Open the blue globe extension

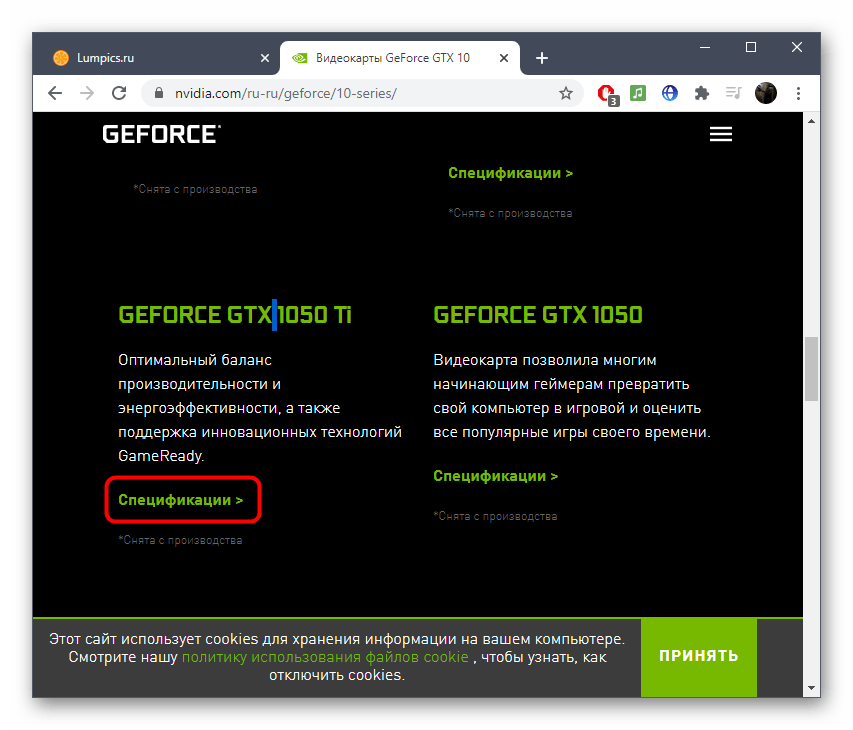click(670, 94)
